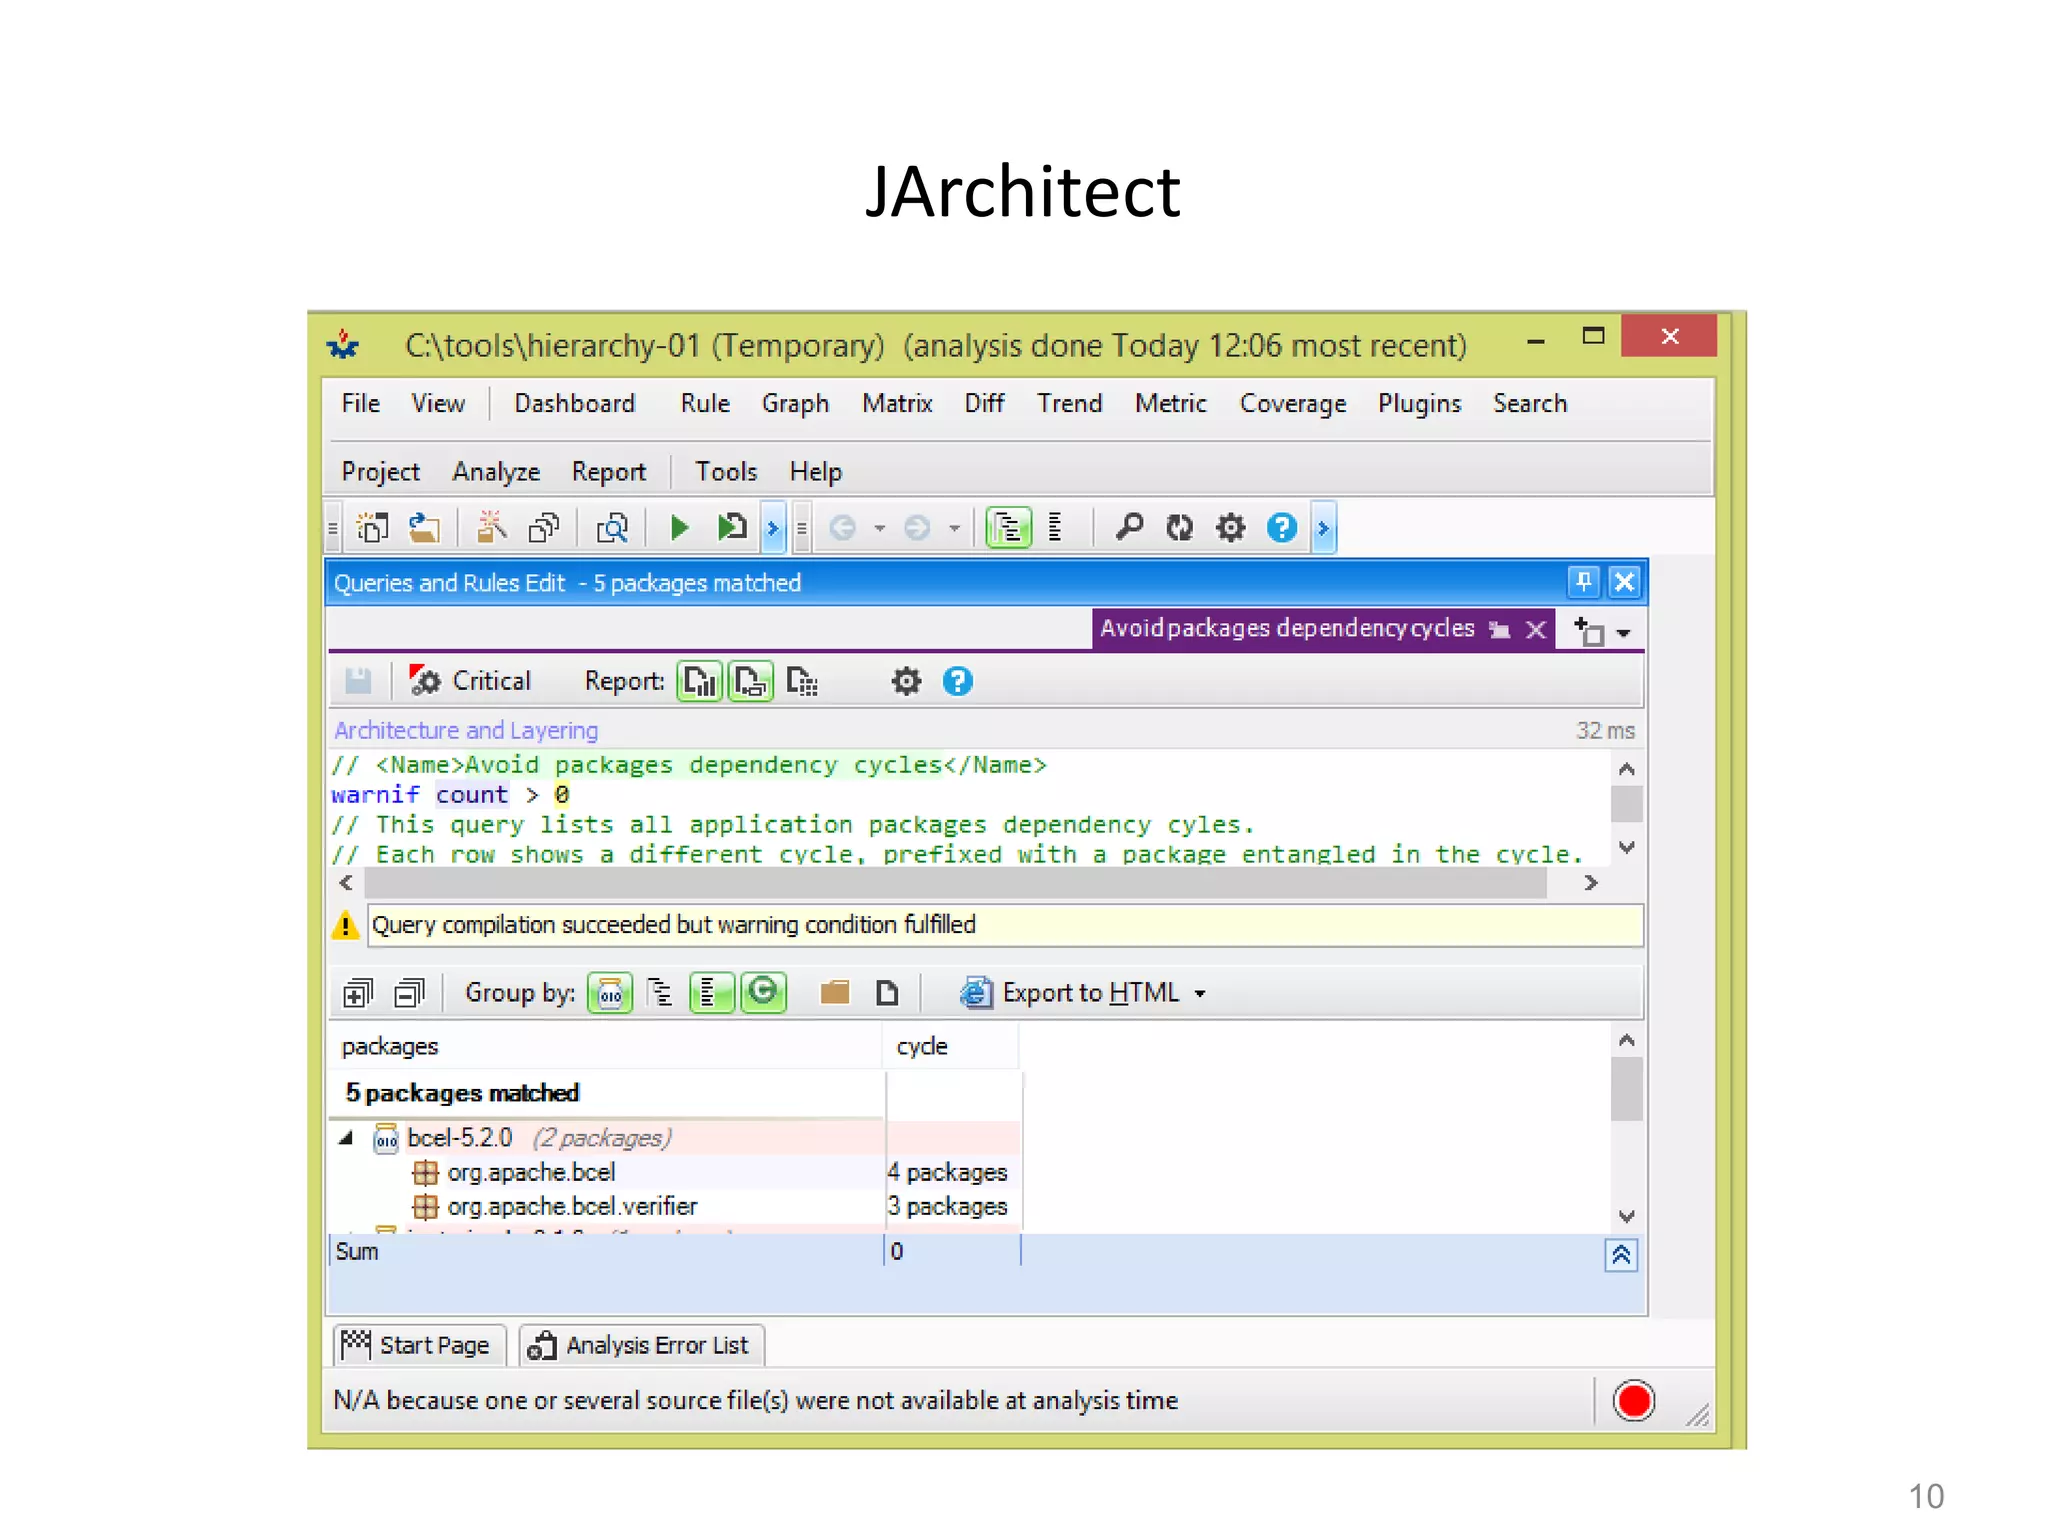Close the Queries and Rules Edit panel
The image size is (2048, 1536).
[1625, 582]
